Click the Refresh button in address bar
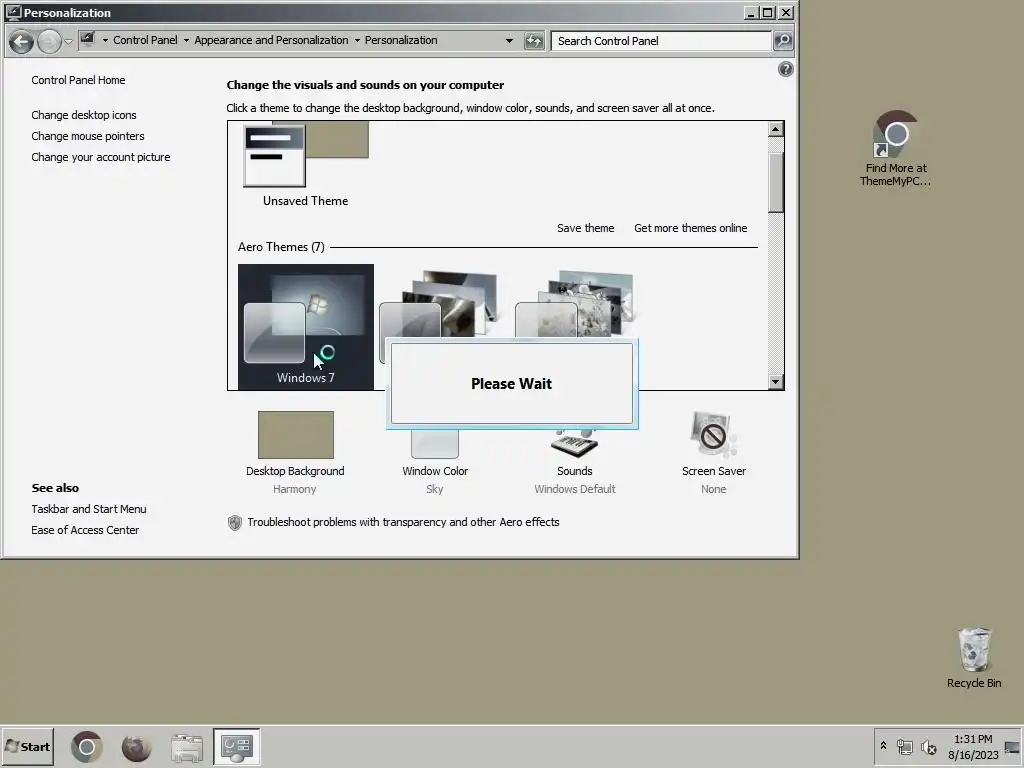 coord(534,41)
